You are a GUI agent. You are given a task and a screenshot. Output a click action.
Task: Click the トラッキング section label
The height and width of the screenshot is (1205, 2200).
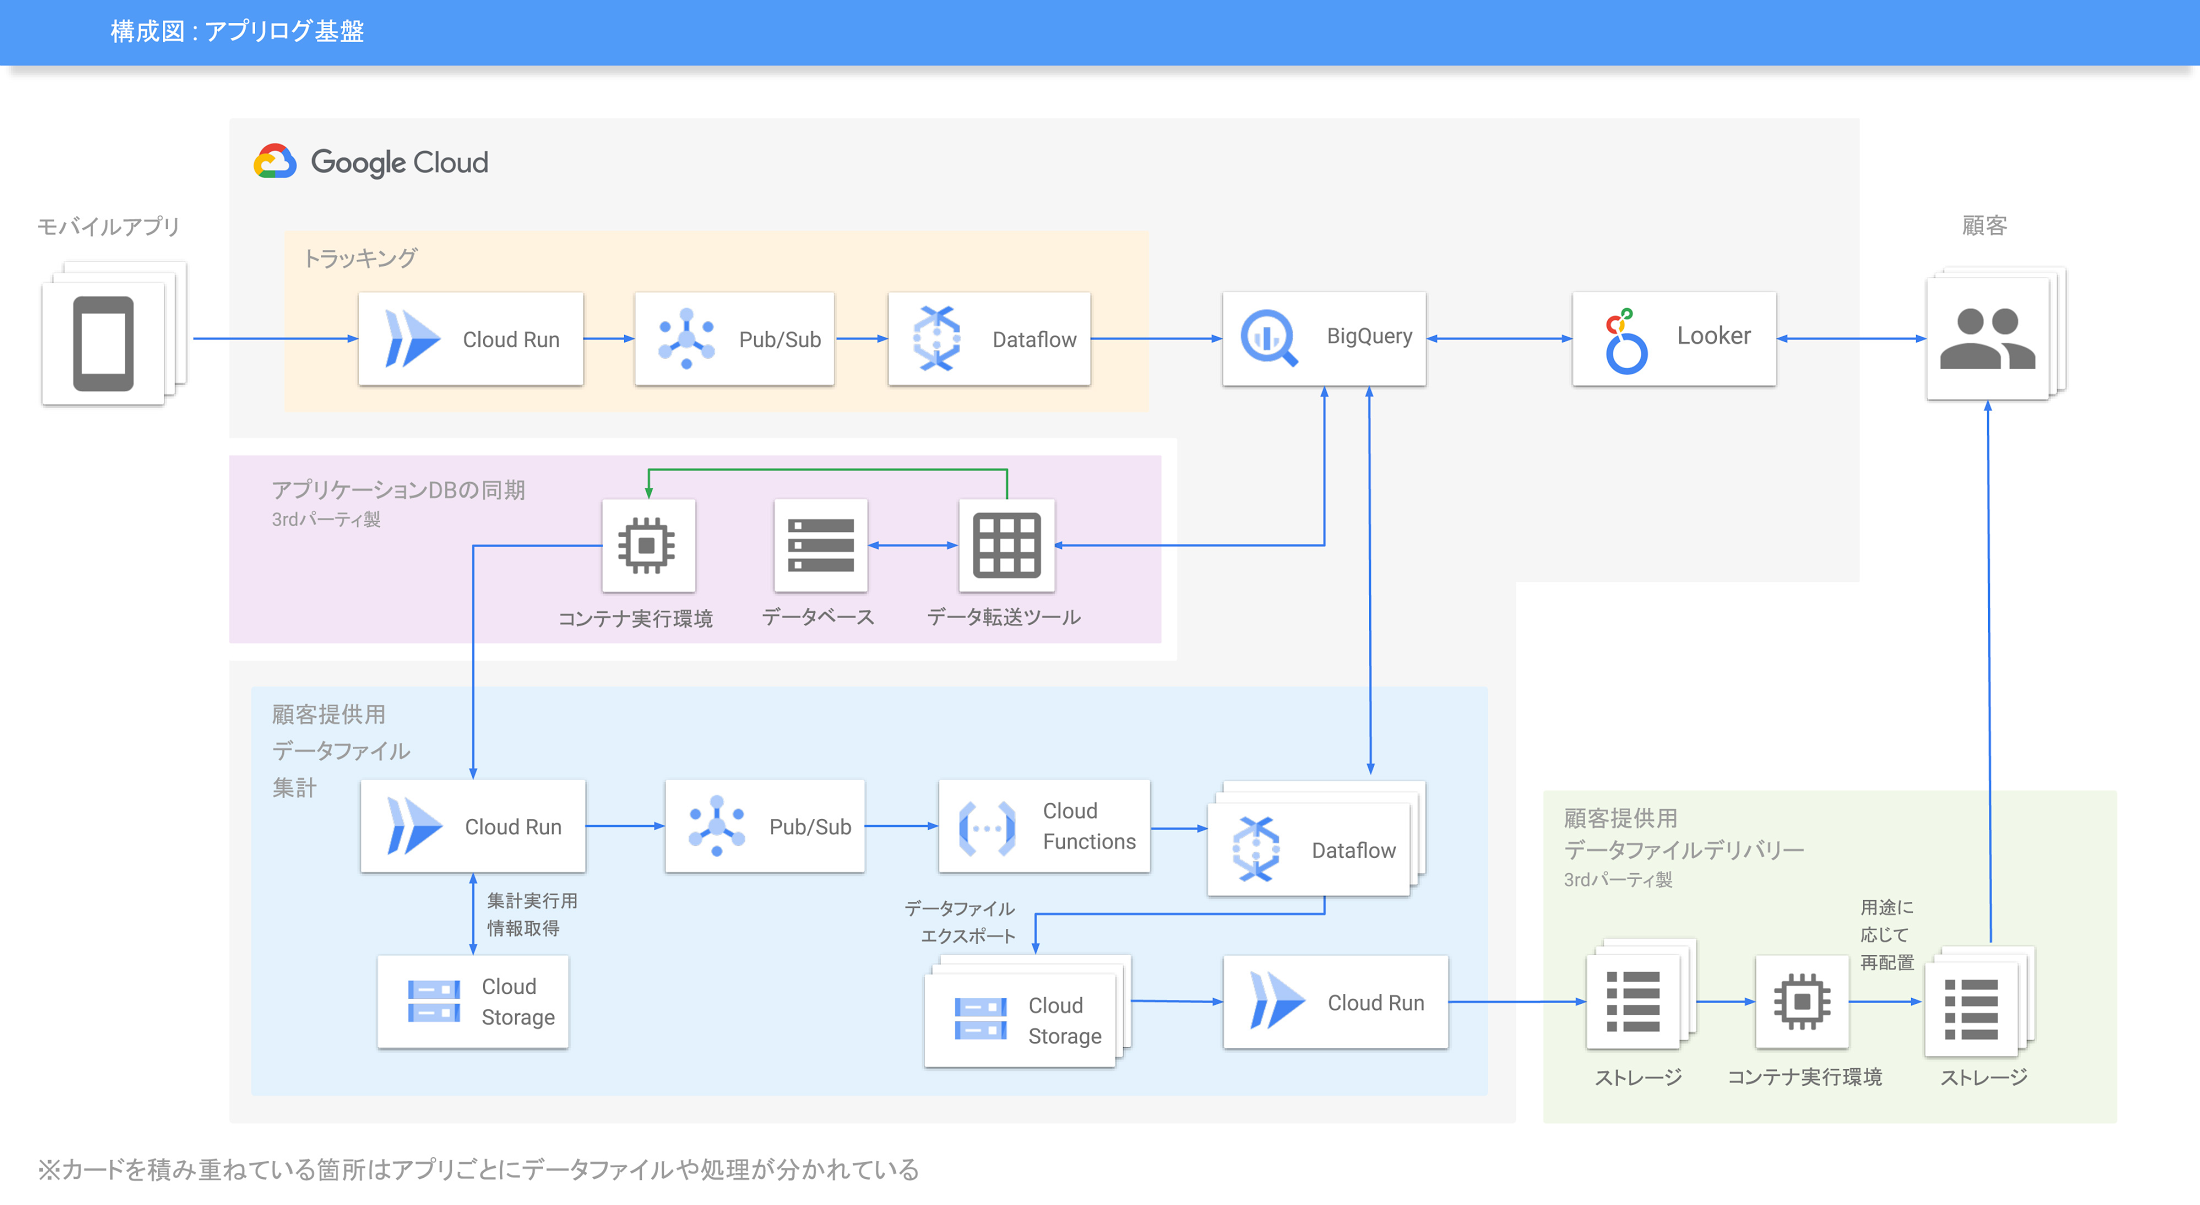click(359, 258)
